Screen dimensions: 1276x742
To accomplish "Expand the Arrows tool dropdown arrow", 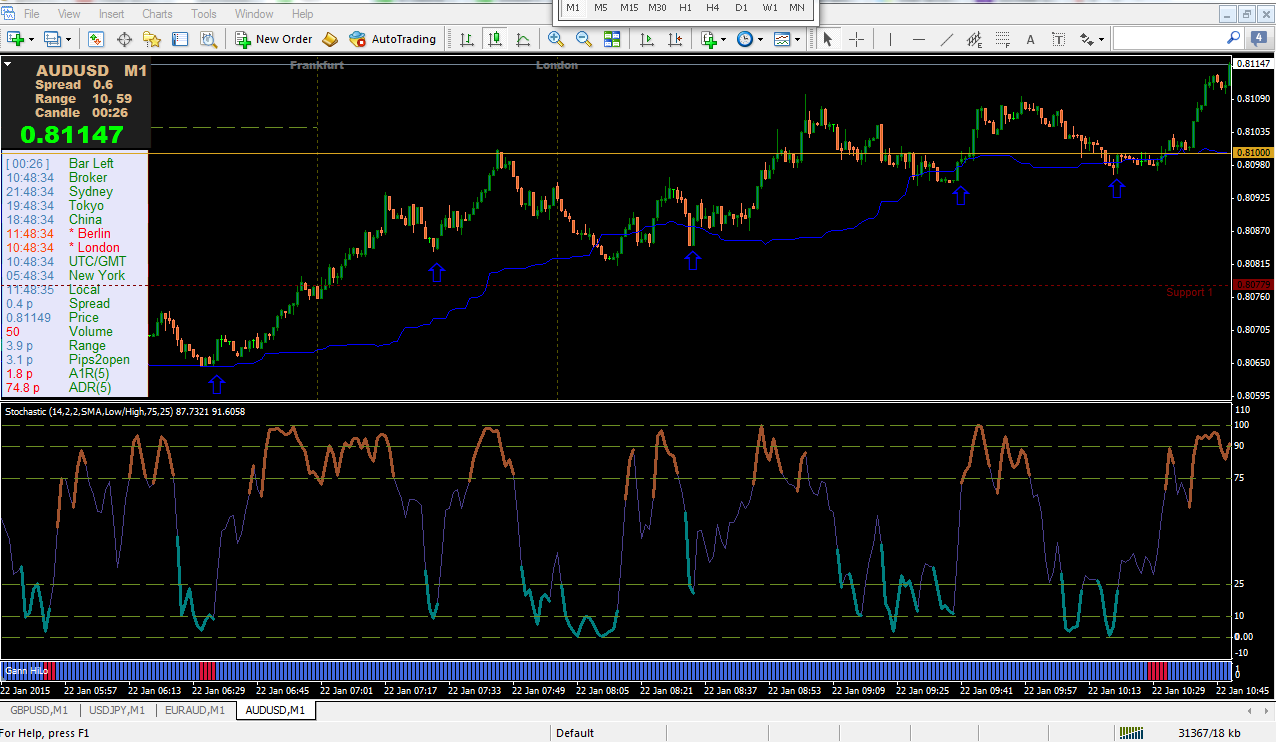I will tap(1102, 39).
